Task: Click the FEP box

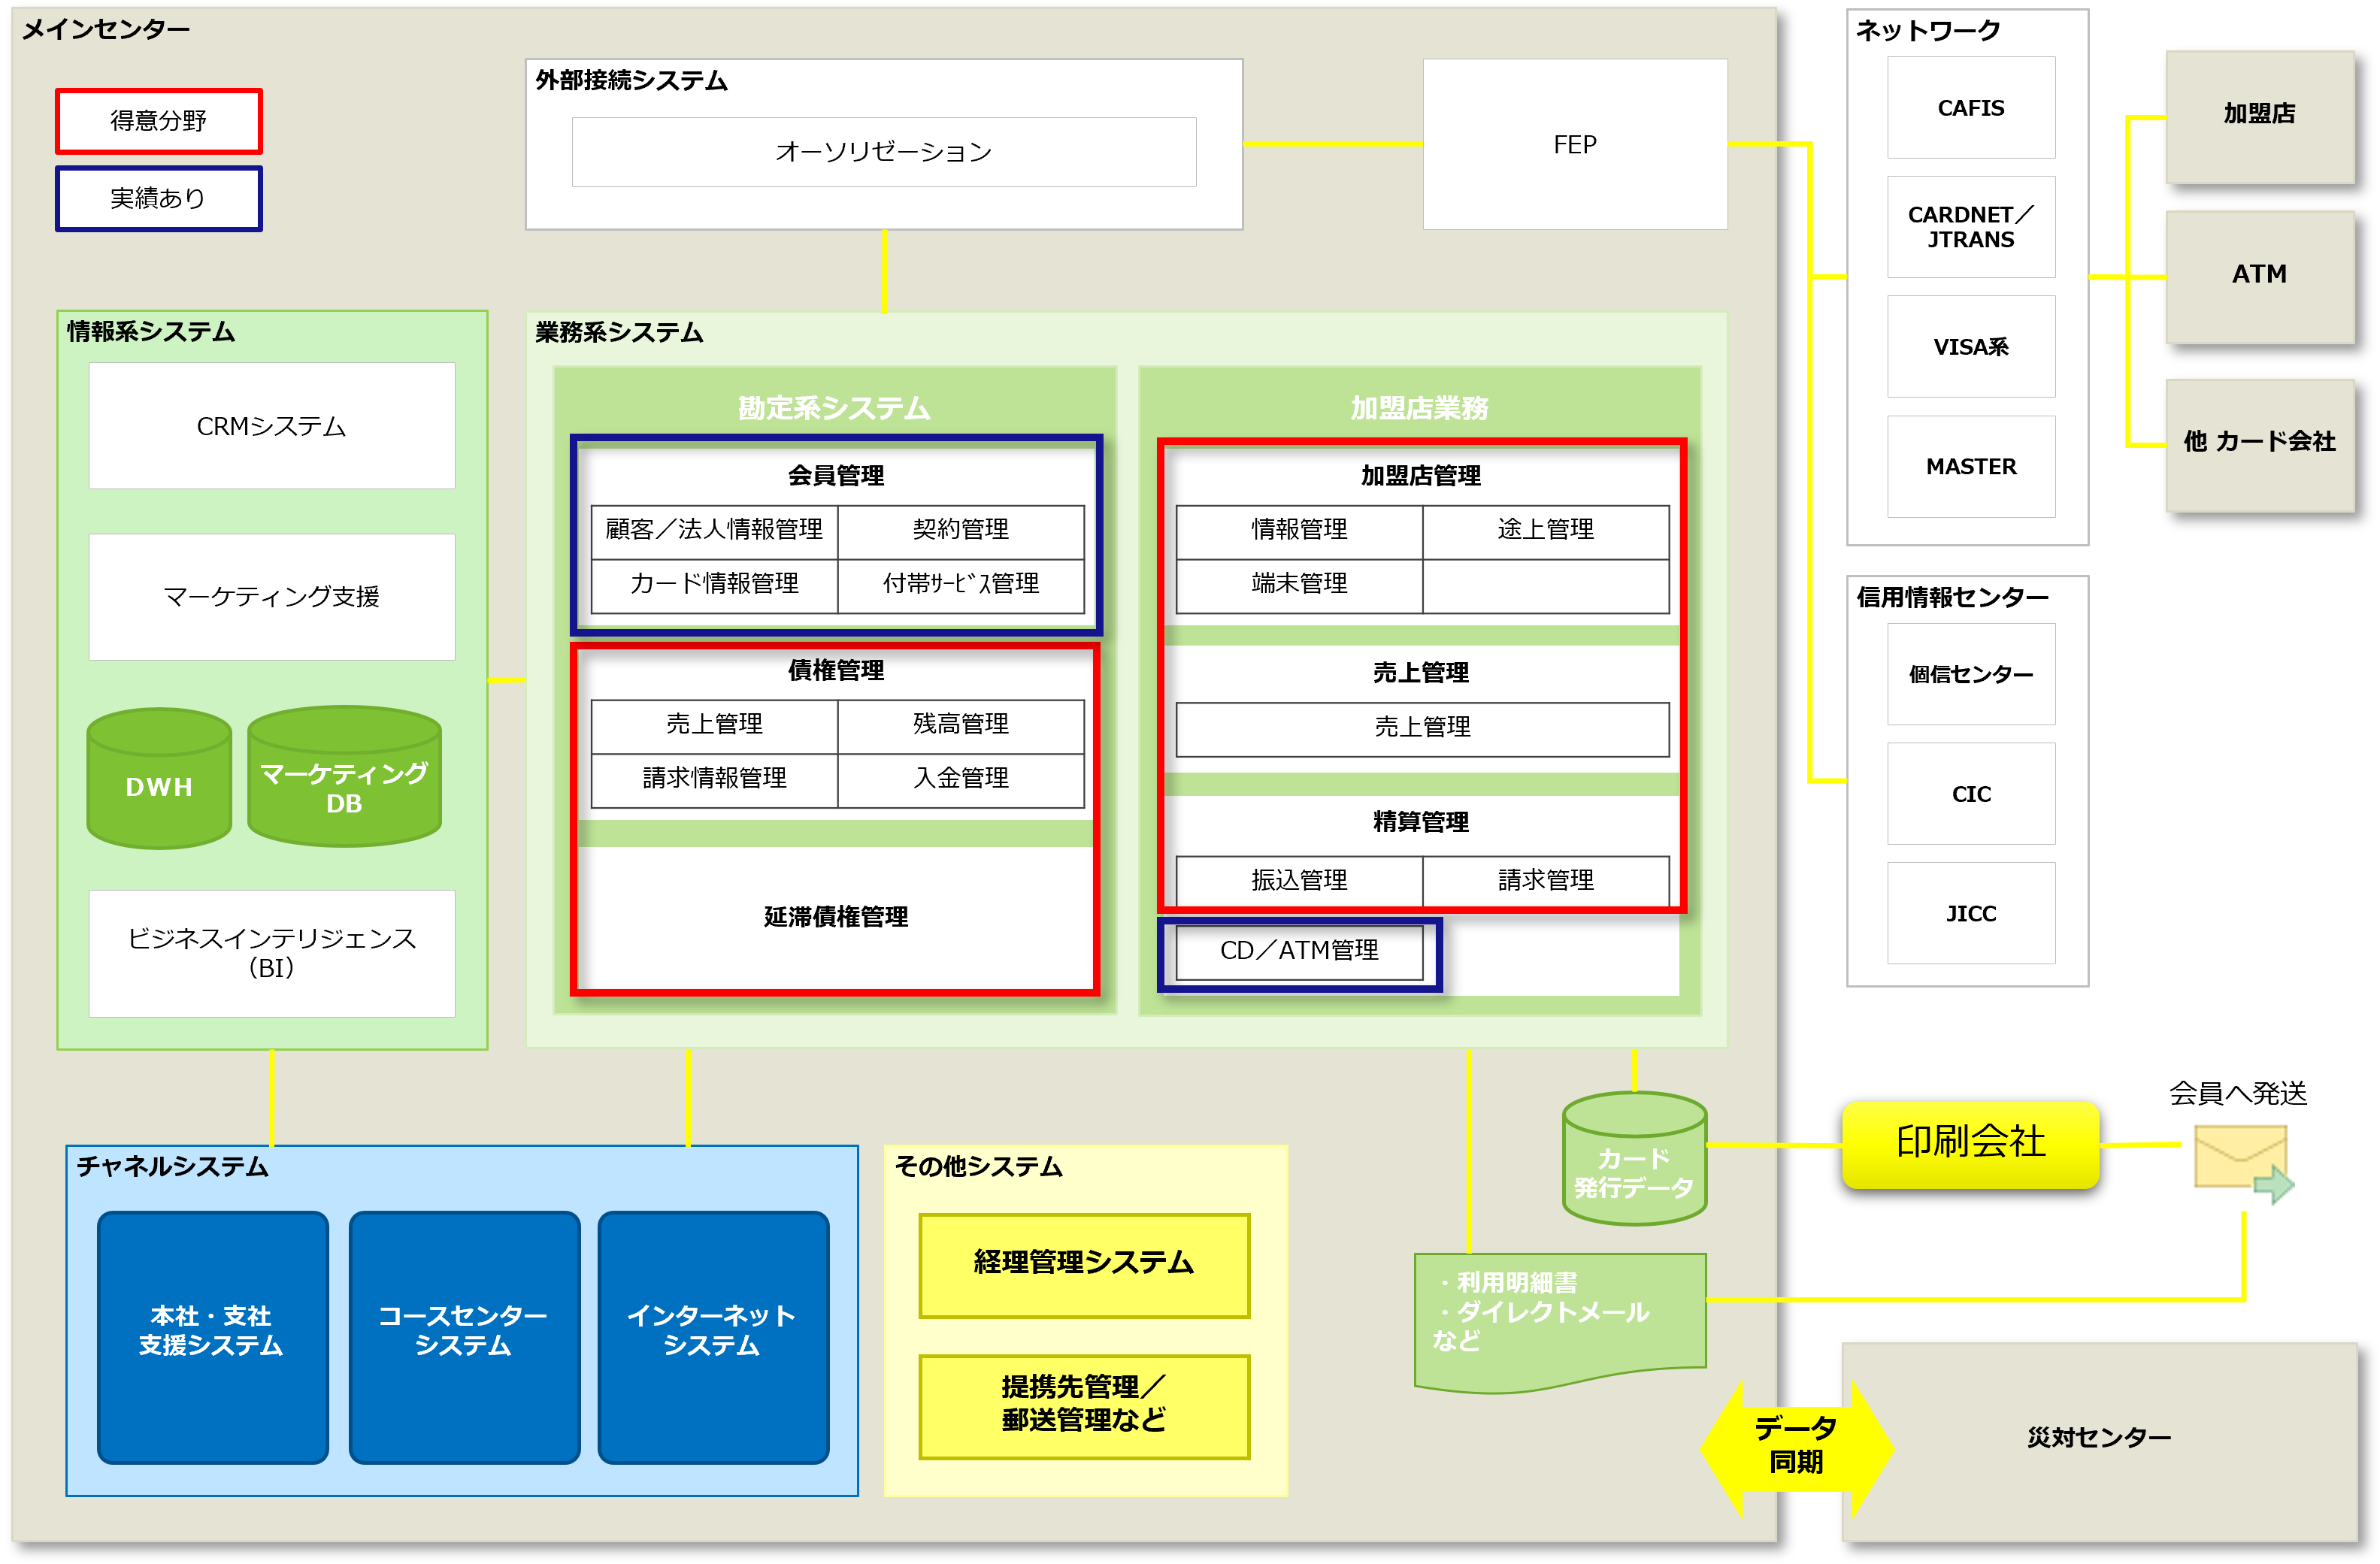Action: [1574, 145]
